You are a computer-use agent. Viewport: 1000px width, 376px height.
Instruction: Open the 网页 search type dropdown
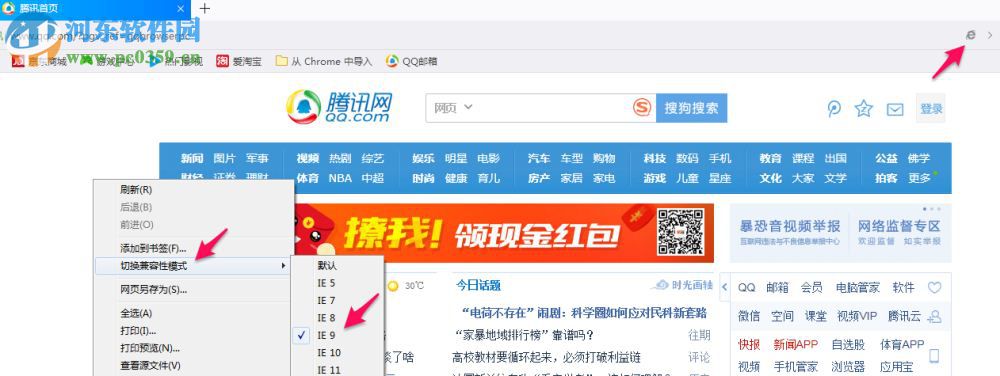click(453, 108)
